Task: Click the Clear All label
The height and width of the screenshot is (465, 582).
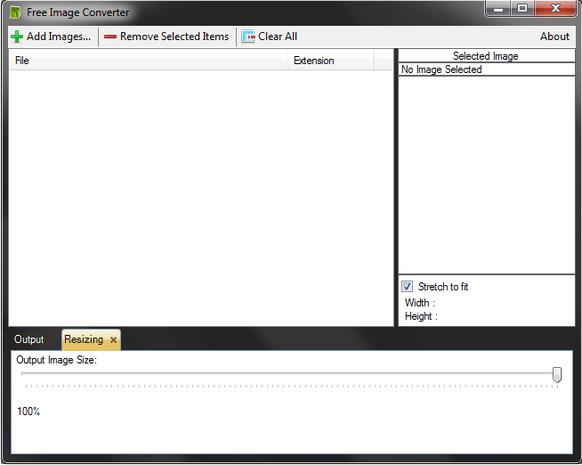Action: [278, 36]
